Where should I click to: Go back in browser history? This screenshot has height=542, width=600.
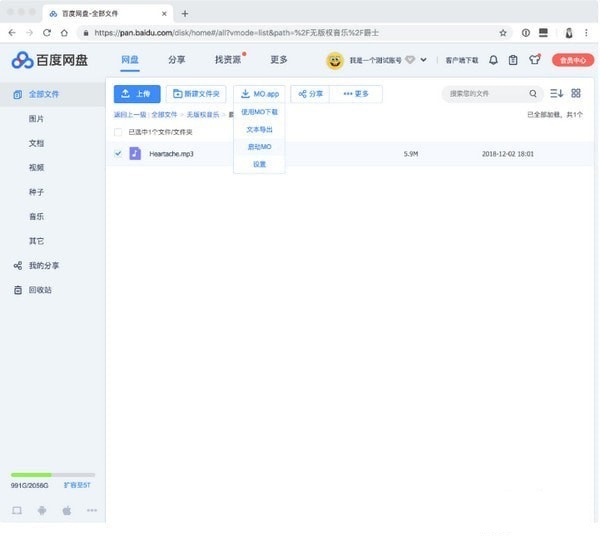coord(12,33)
